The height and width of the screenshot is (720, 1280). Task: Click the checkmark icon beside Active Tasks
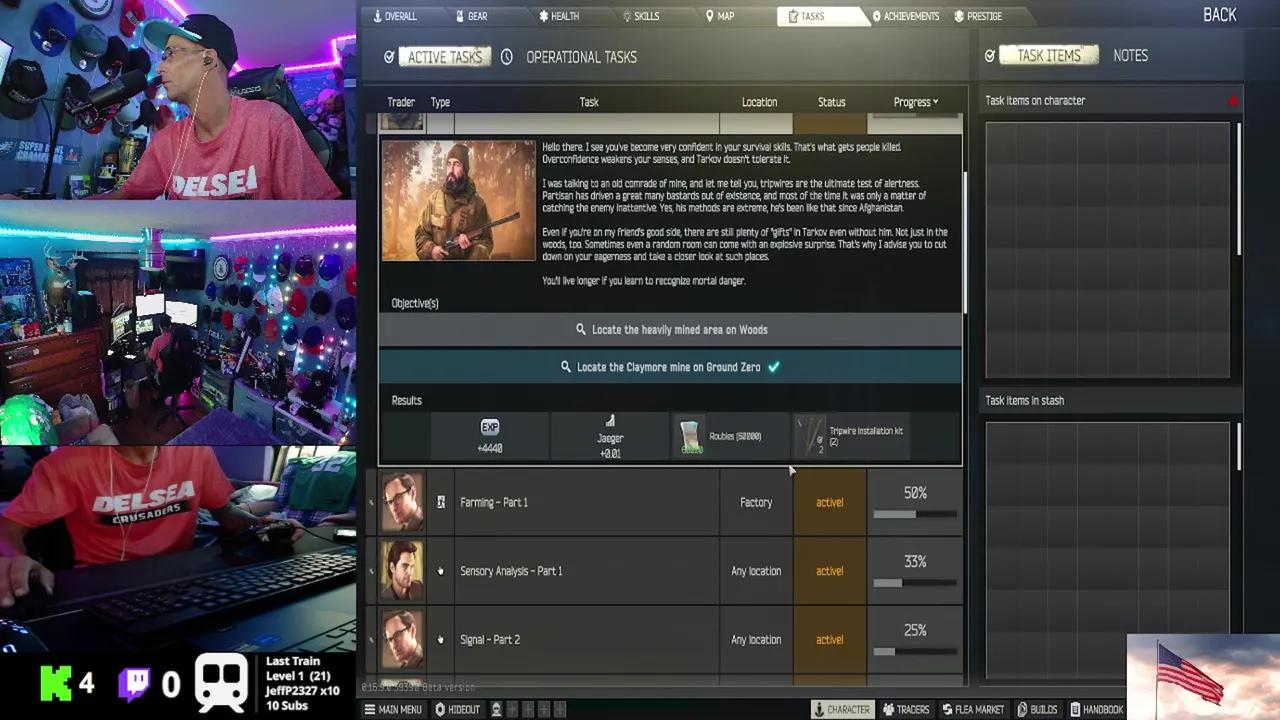(389, 57)
